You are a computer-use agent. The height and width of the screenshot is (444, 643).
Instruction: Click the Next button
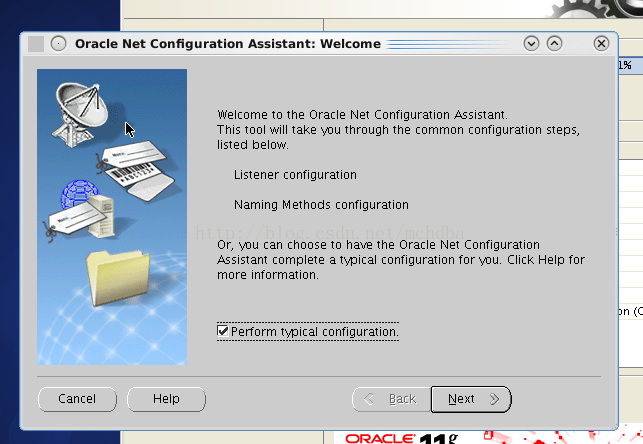point(471,399)
